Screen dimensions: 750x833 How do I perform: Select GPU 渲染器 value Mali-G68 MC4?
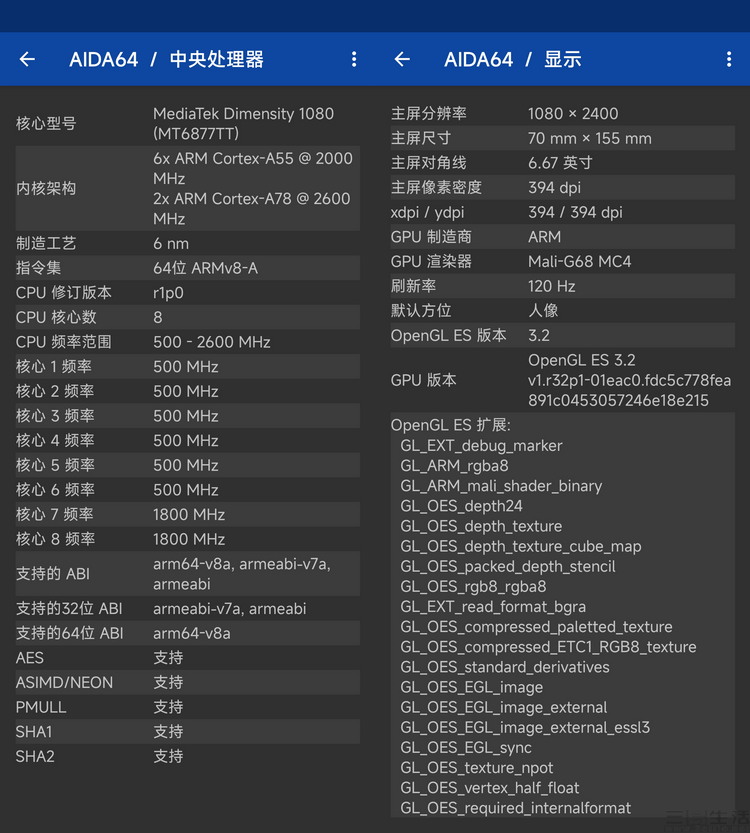[579, 261]
